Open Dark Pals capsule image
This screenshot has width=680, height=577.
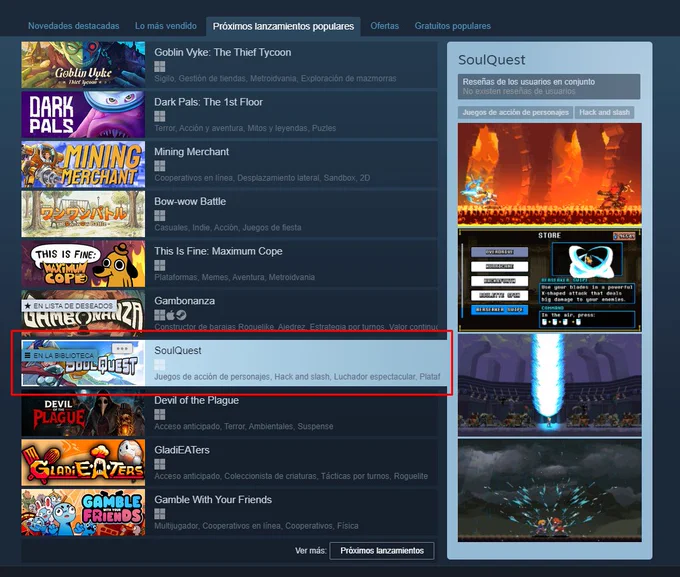click(x=83, y=115)
